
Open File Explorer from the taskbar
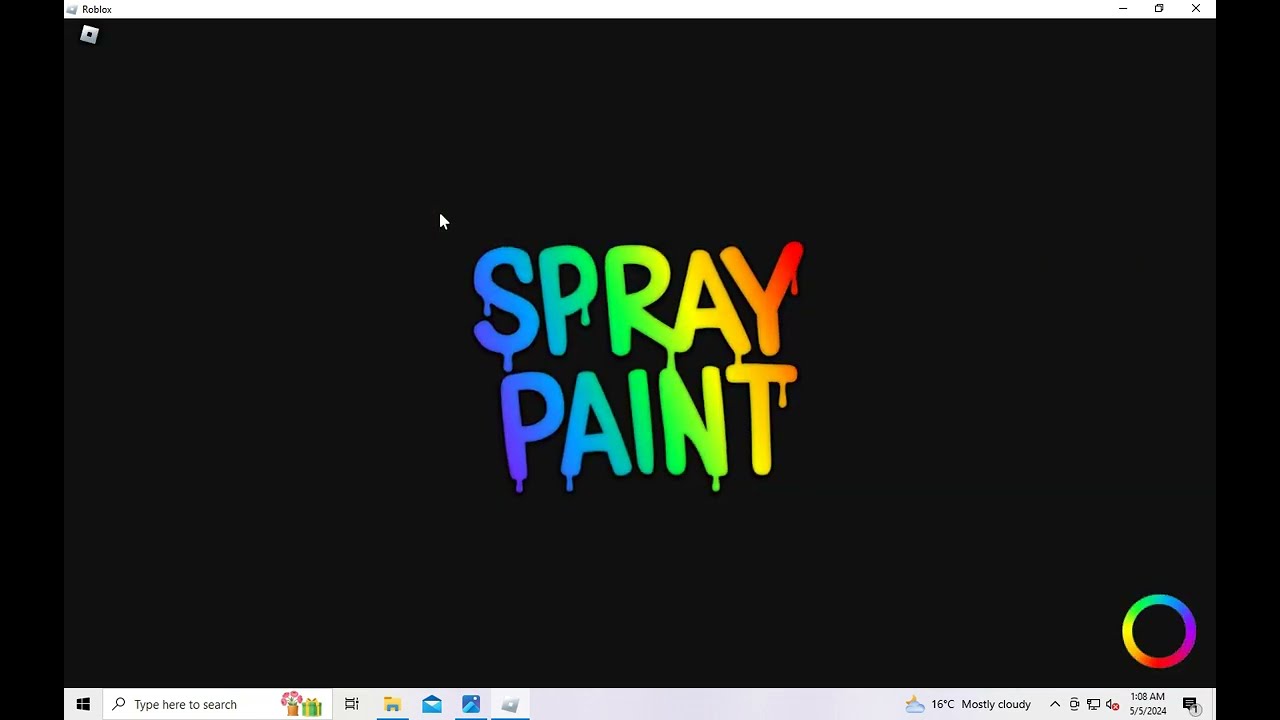point(392,704)
